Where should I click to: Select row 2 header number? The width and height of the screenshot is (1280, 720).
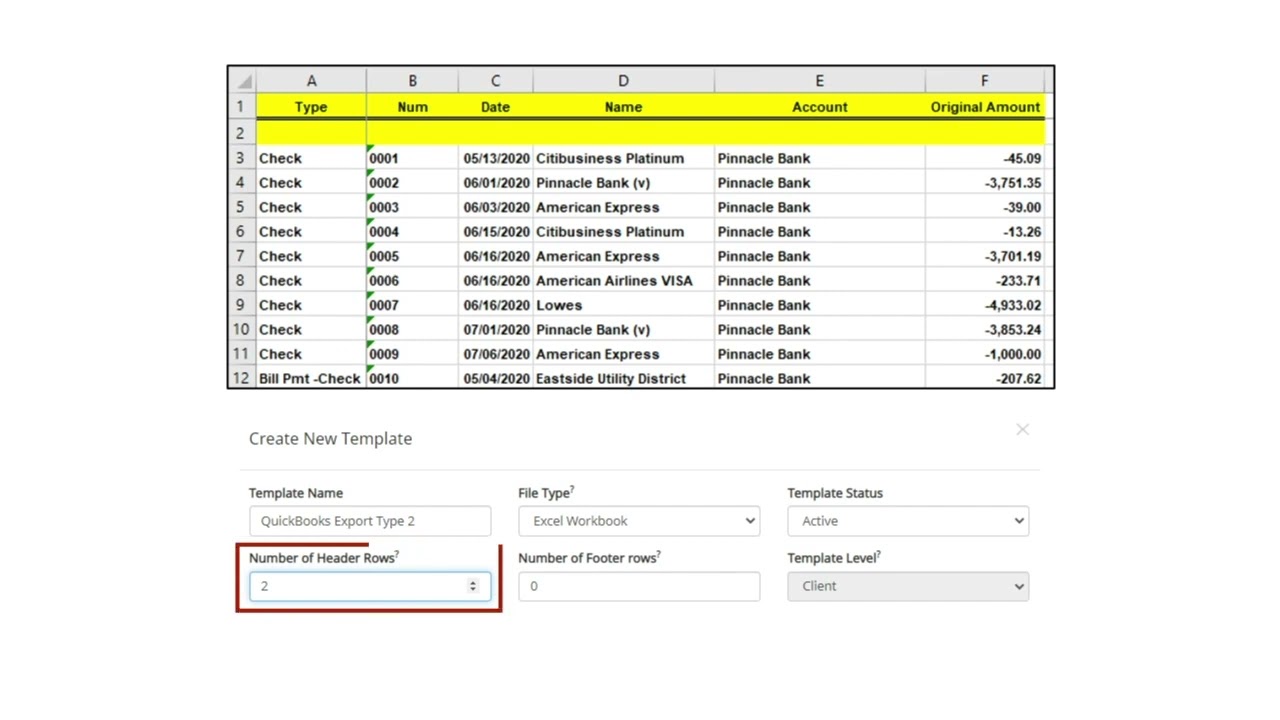pos(240,133)
